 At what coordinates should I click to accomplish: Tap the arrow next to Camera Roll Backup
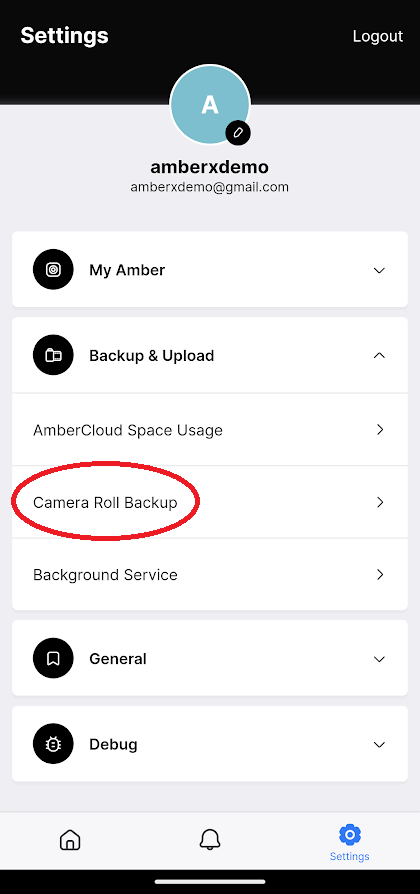click(380, 502)
